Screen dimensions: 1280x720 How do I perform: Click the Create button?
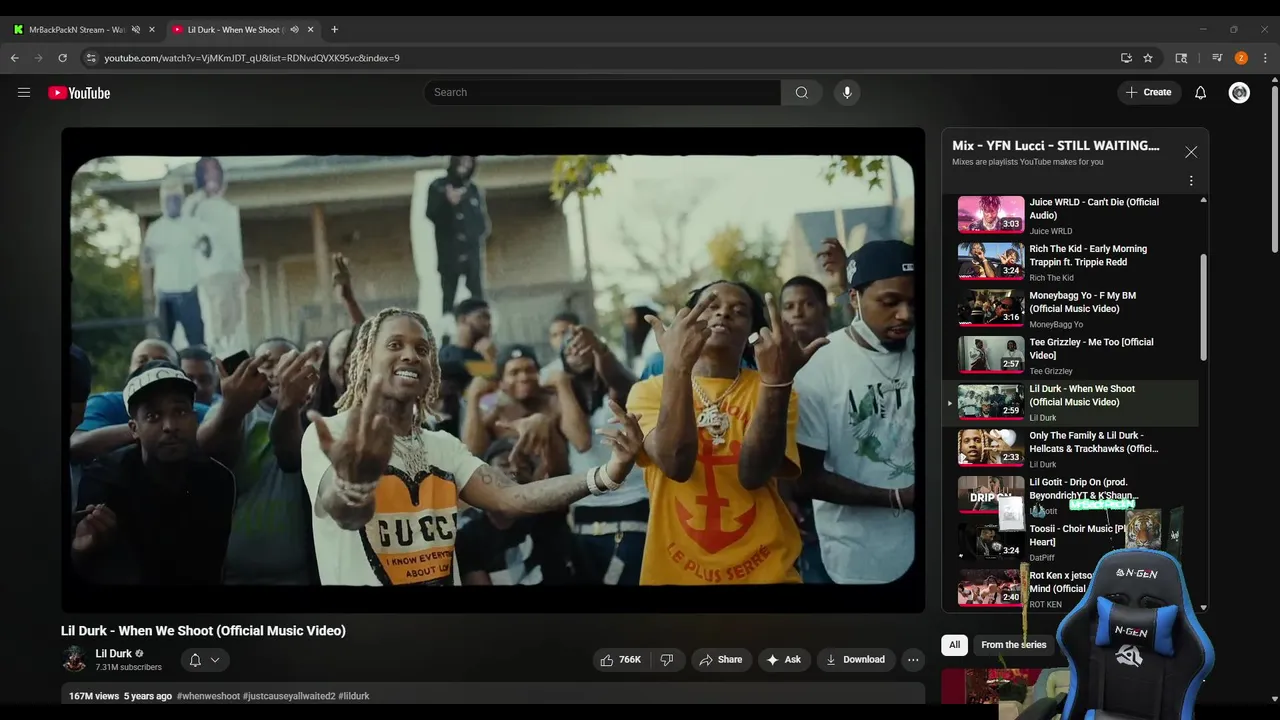(x=1148, y=93)
